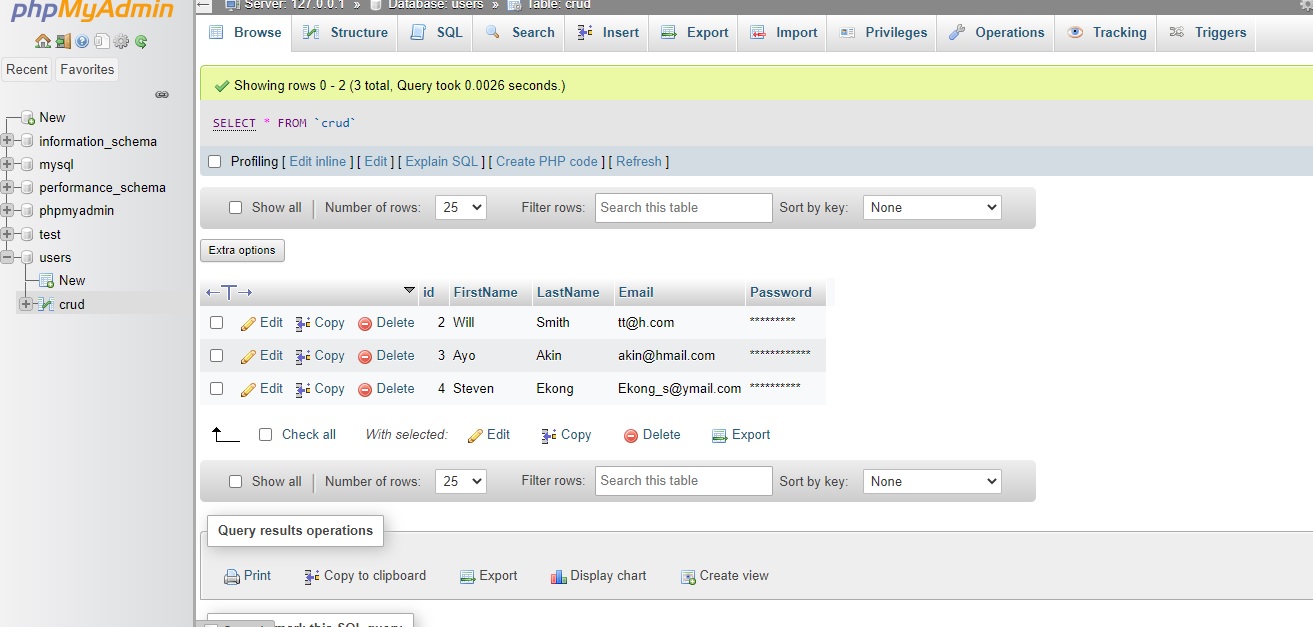Select the phpmyadmin database in tree
This screenshot has height=627, width=1313.
(76, 210)
